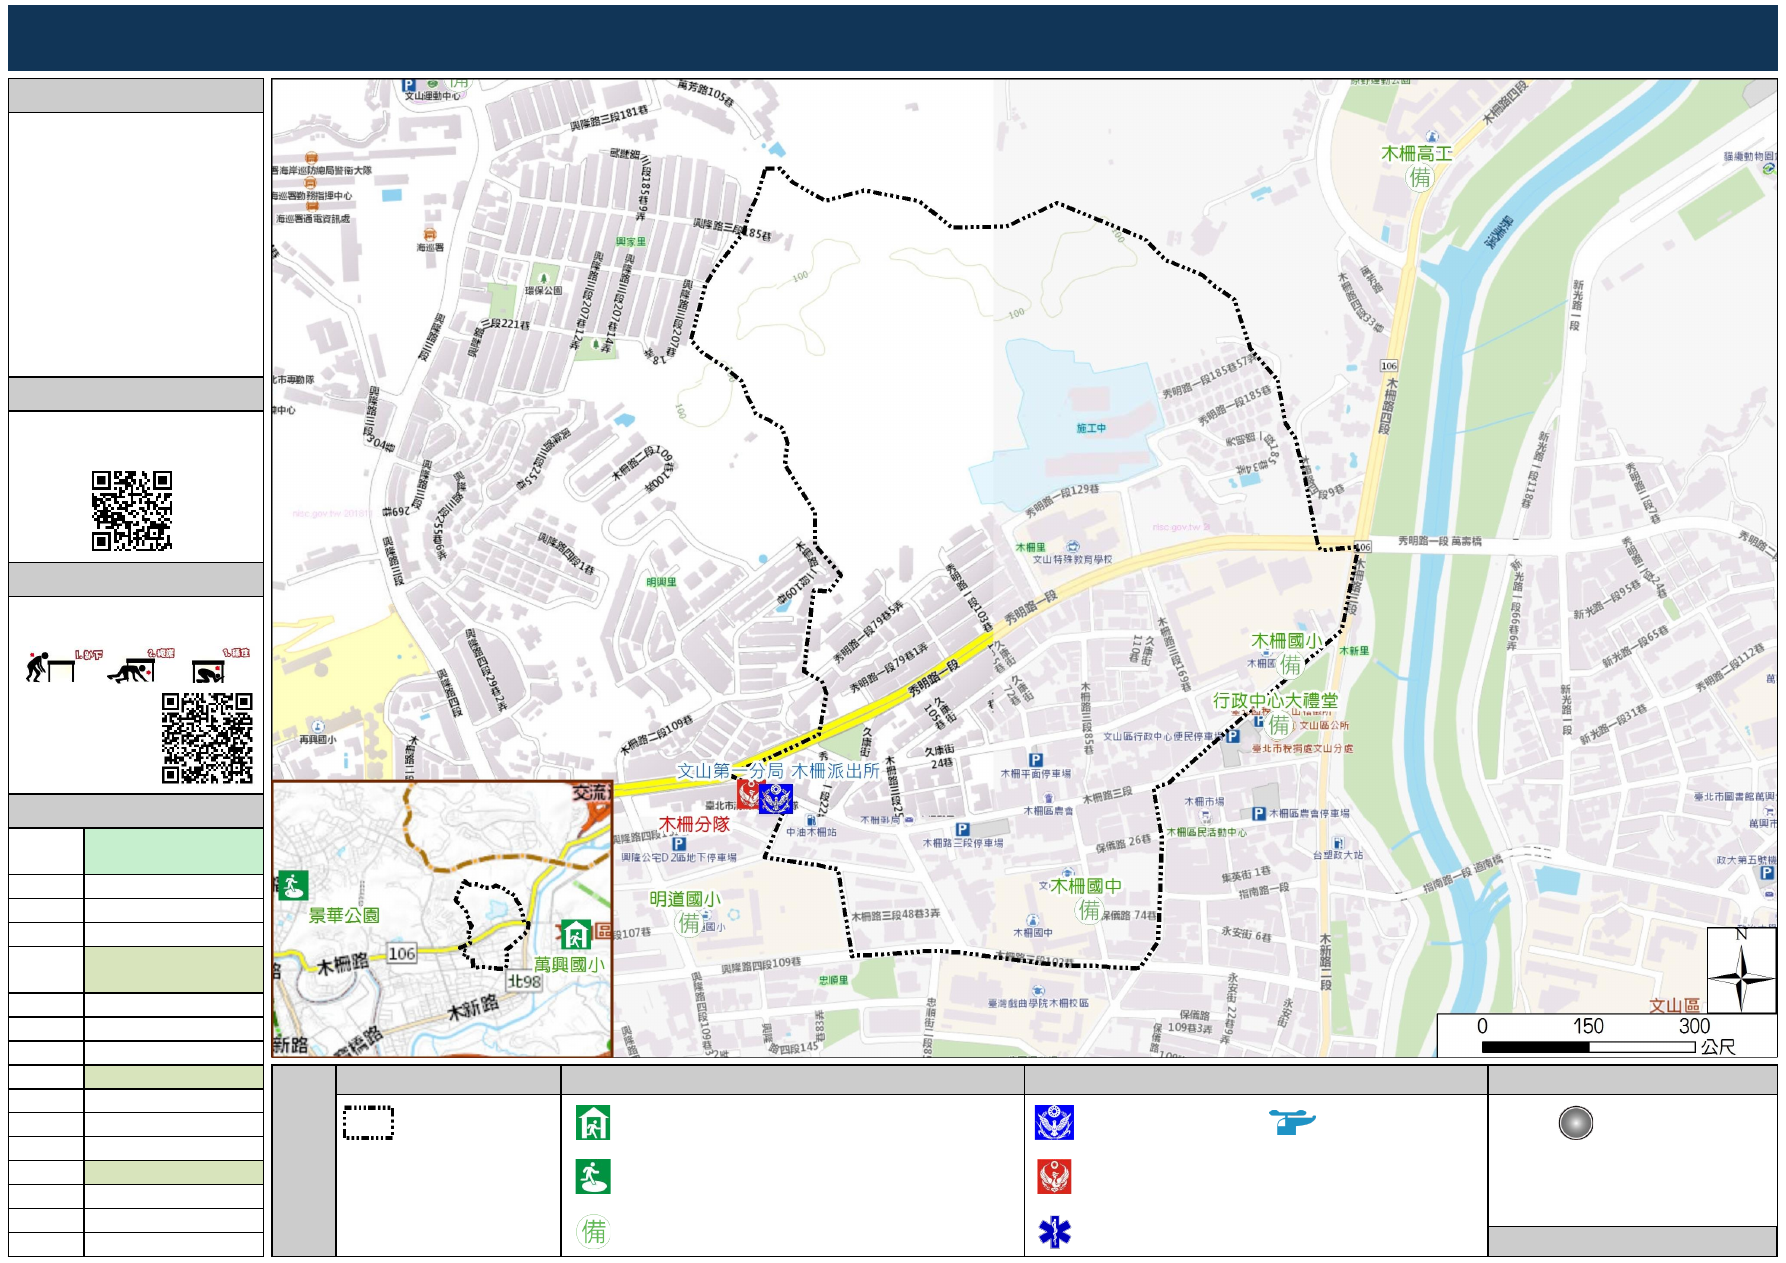Viewport: 1786px width, 1263px height.
Task: Click the '文山區' red label near scale bar
Action: click(1674, 1005)
